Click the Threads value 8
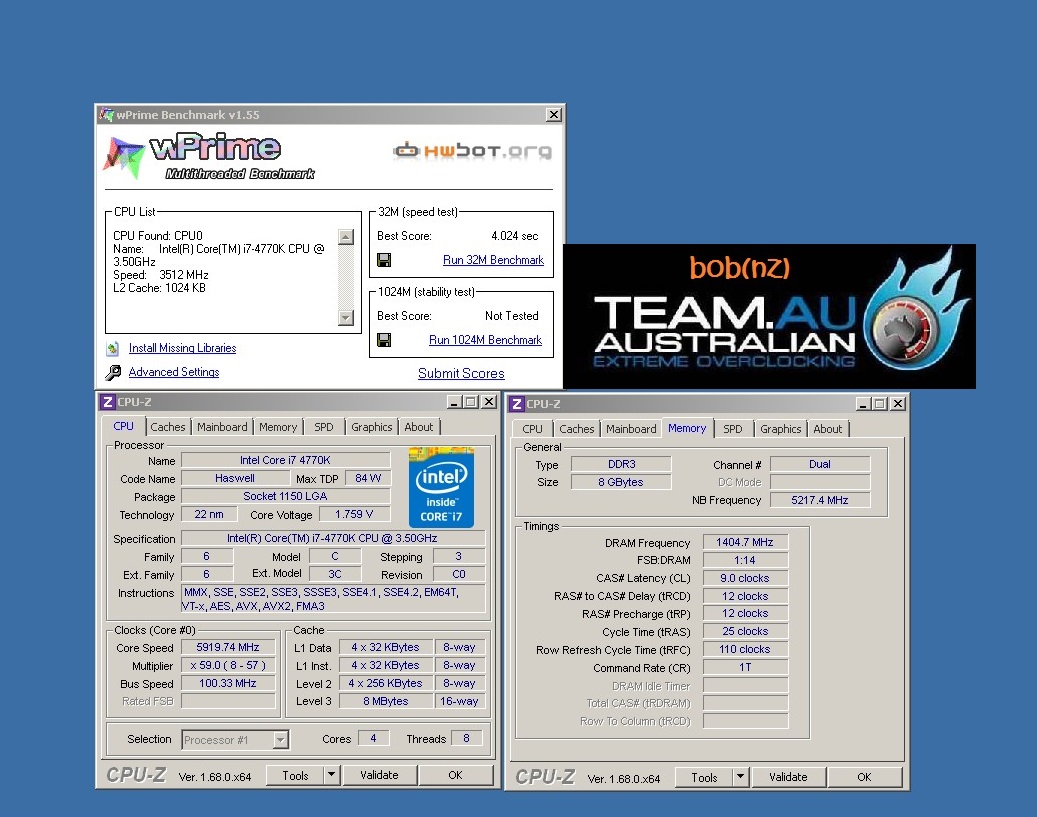 (x=466, y=738)
